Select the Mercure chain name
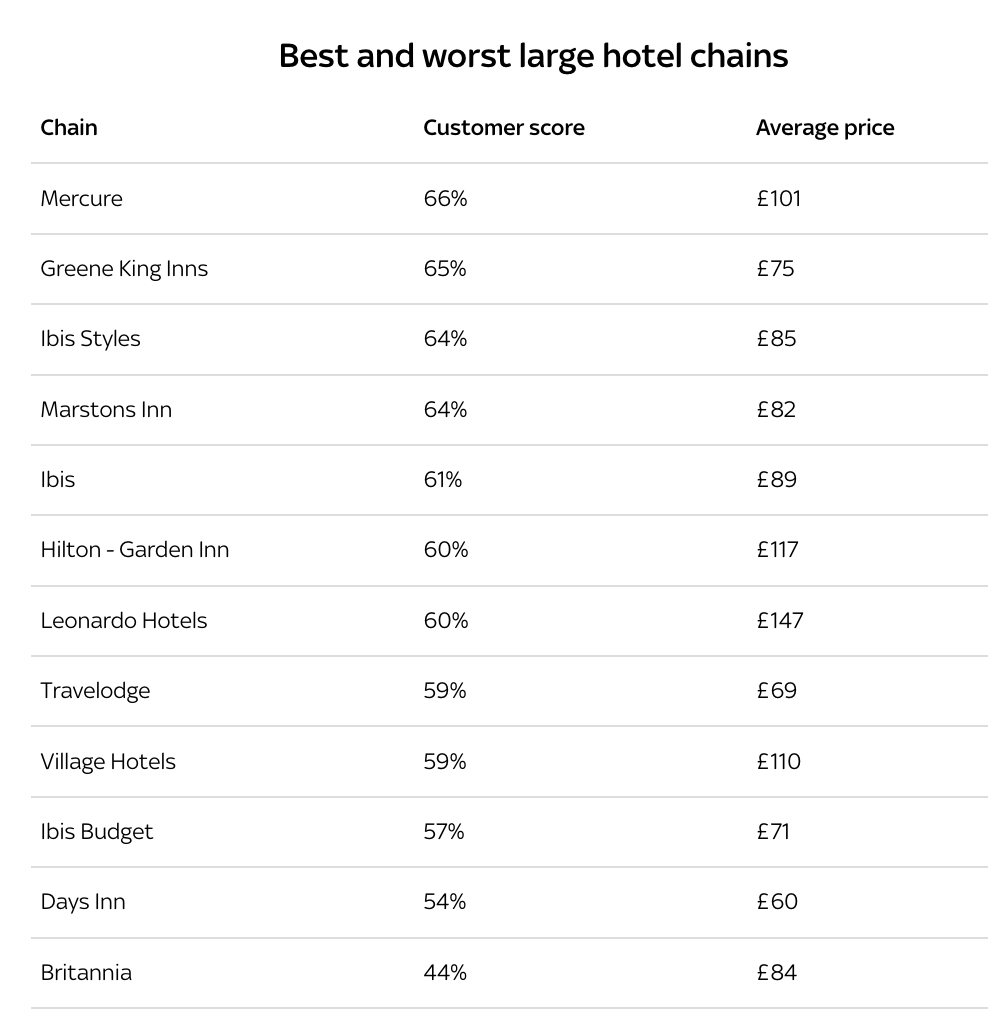Viewport: 988px width, 1020px height. [81, 199]
